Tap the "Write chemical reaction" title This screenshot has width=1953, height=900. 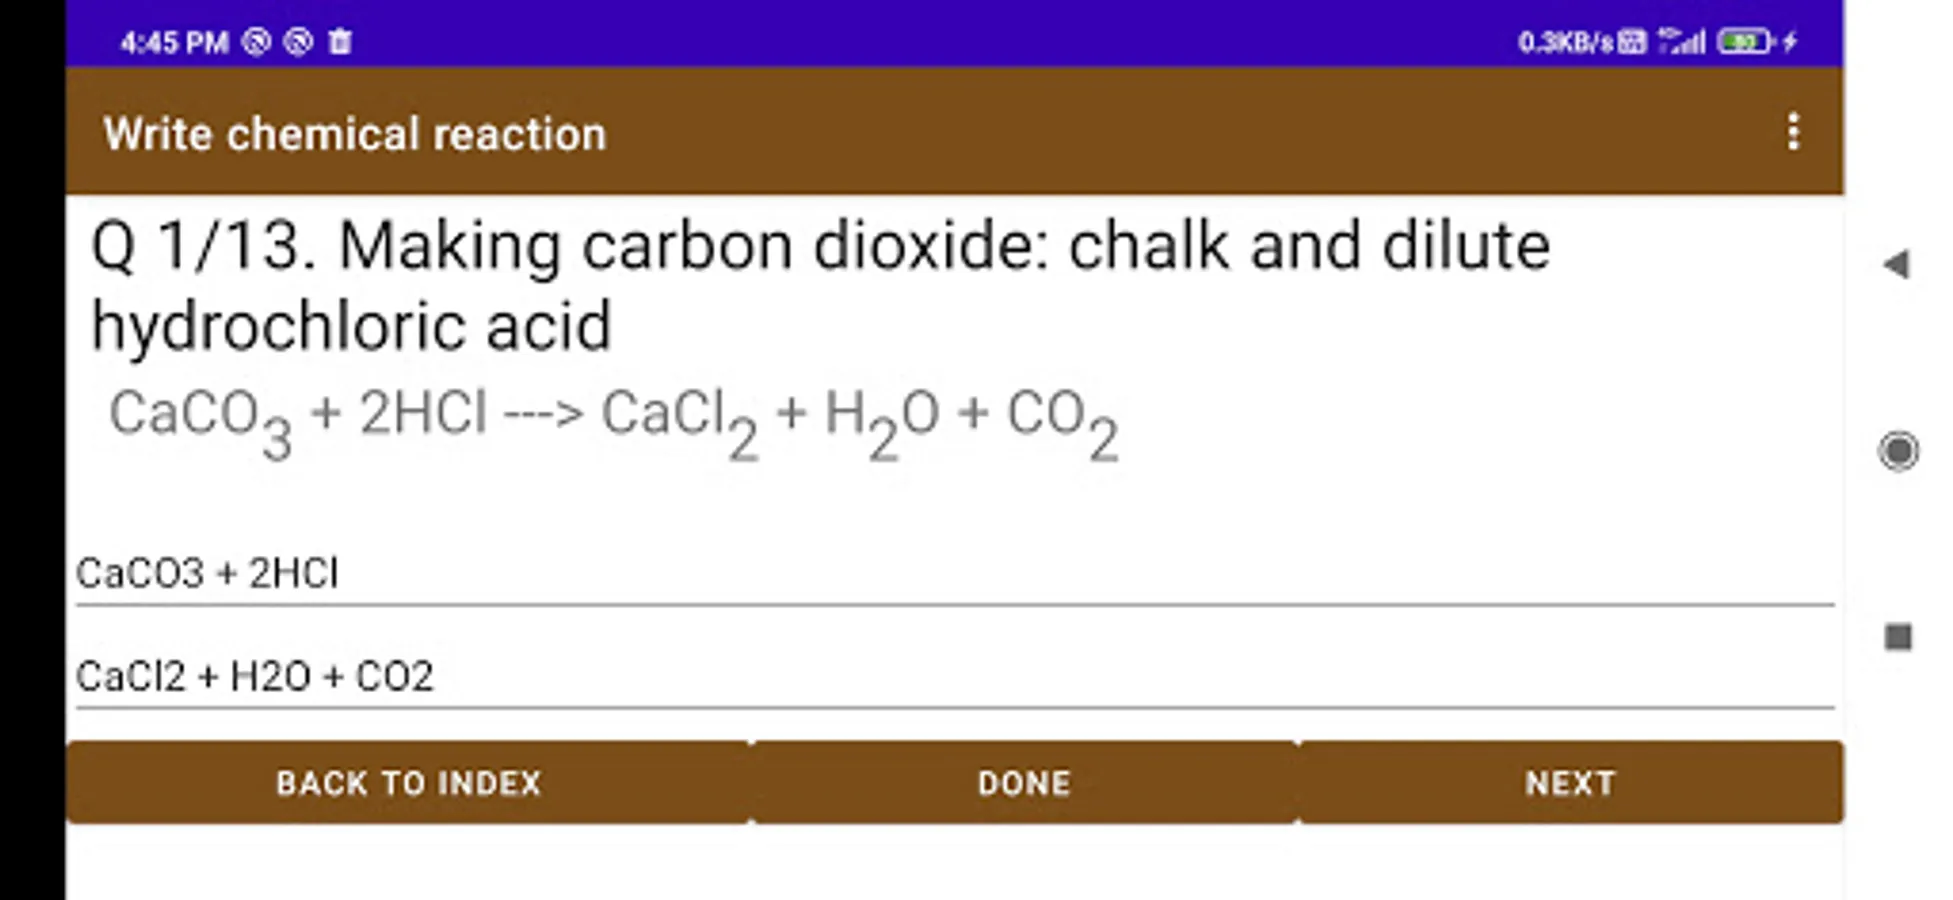[x=355, y=134]
